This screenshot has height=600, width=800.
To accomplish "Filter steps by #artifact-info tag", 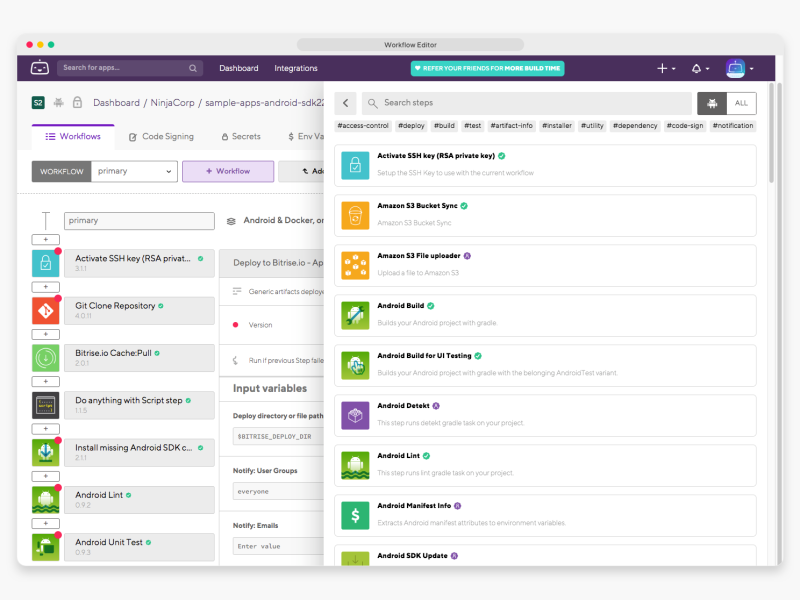I will pyautogui.click(x=511, y=126).
